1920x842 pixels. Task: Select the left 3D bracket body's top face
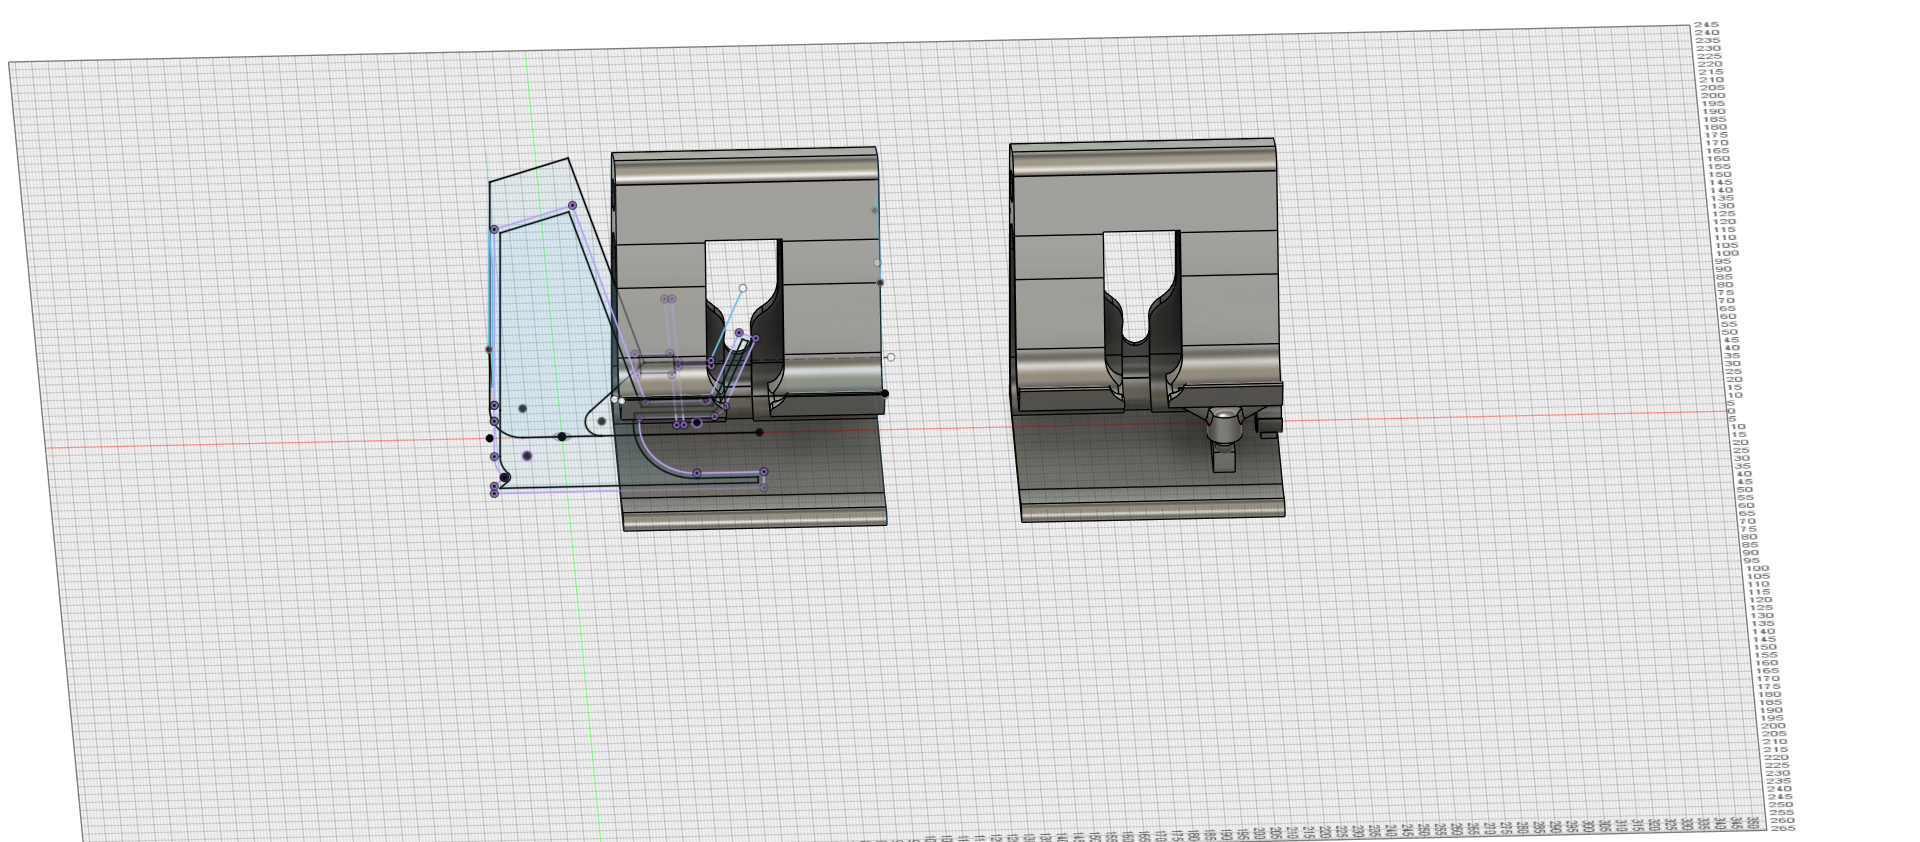pos(745,213)
